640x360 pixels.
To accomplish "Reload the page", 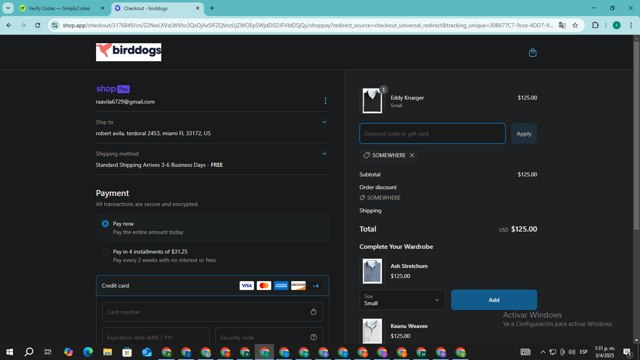I will tap(38, 25).
